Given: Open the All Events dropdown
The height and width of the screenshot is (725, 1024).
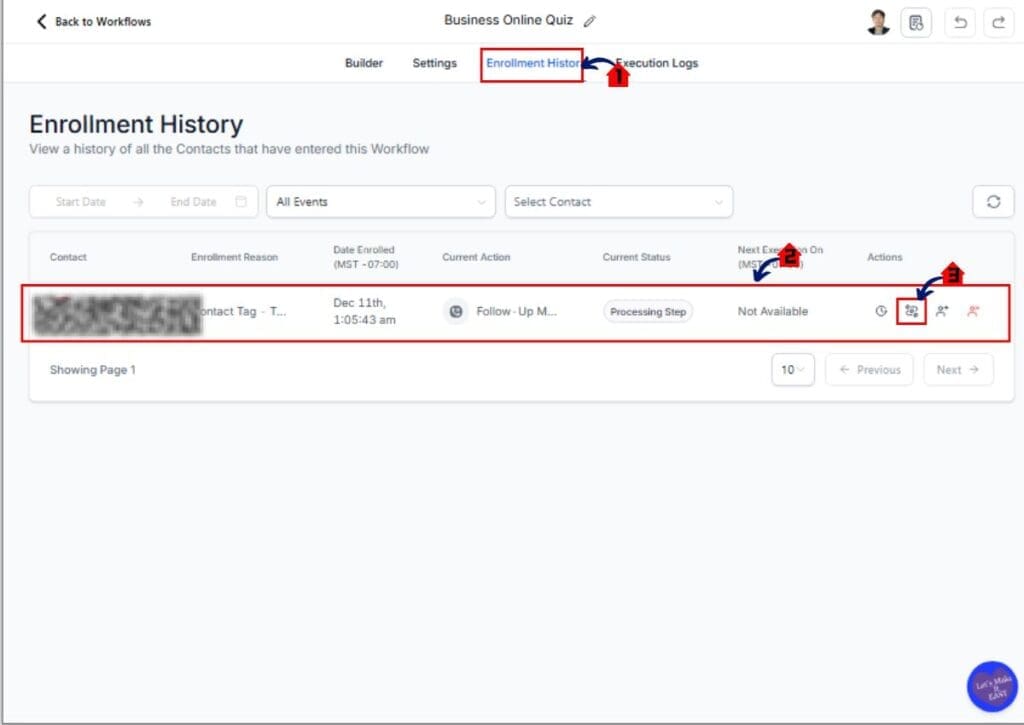Looking at the screenshot, I should (380, 201).
